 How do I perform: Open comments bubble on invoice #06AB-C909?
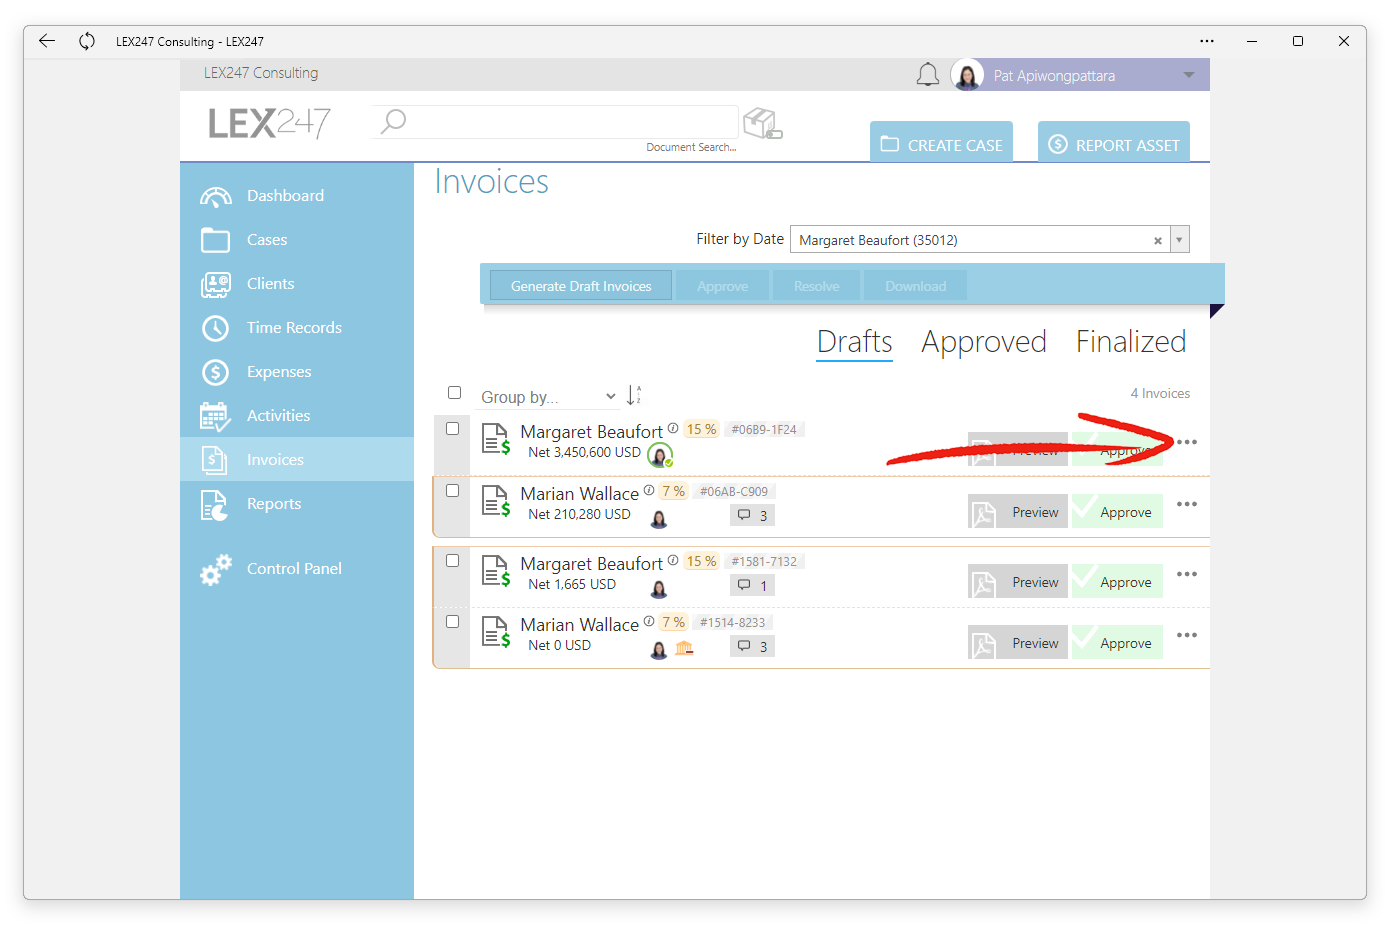point(752,516)
